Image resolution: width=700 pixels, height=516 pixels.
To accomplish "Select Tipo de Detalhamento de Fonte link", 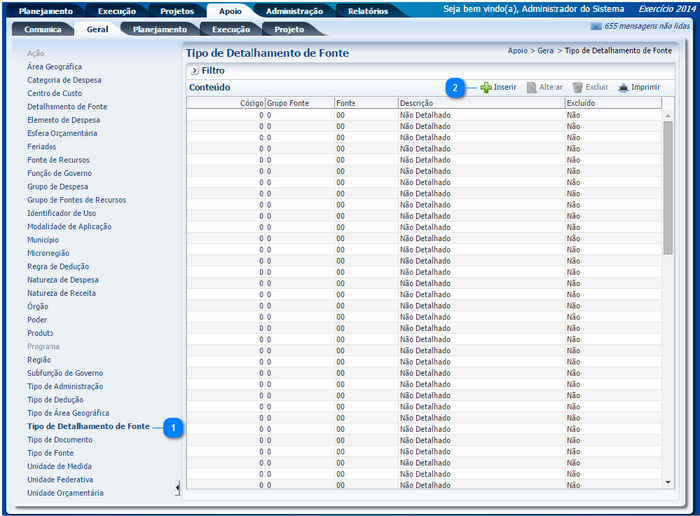I will [88, 427].
